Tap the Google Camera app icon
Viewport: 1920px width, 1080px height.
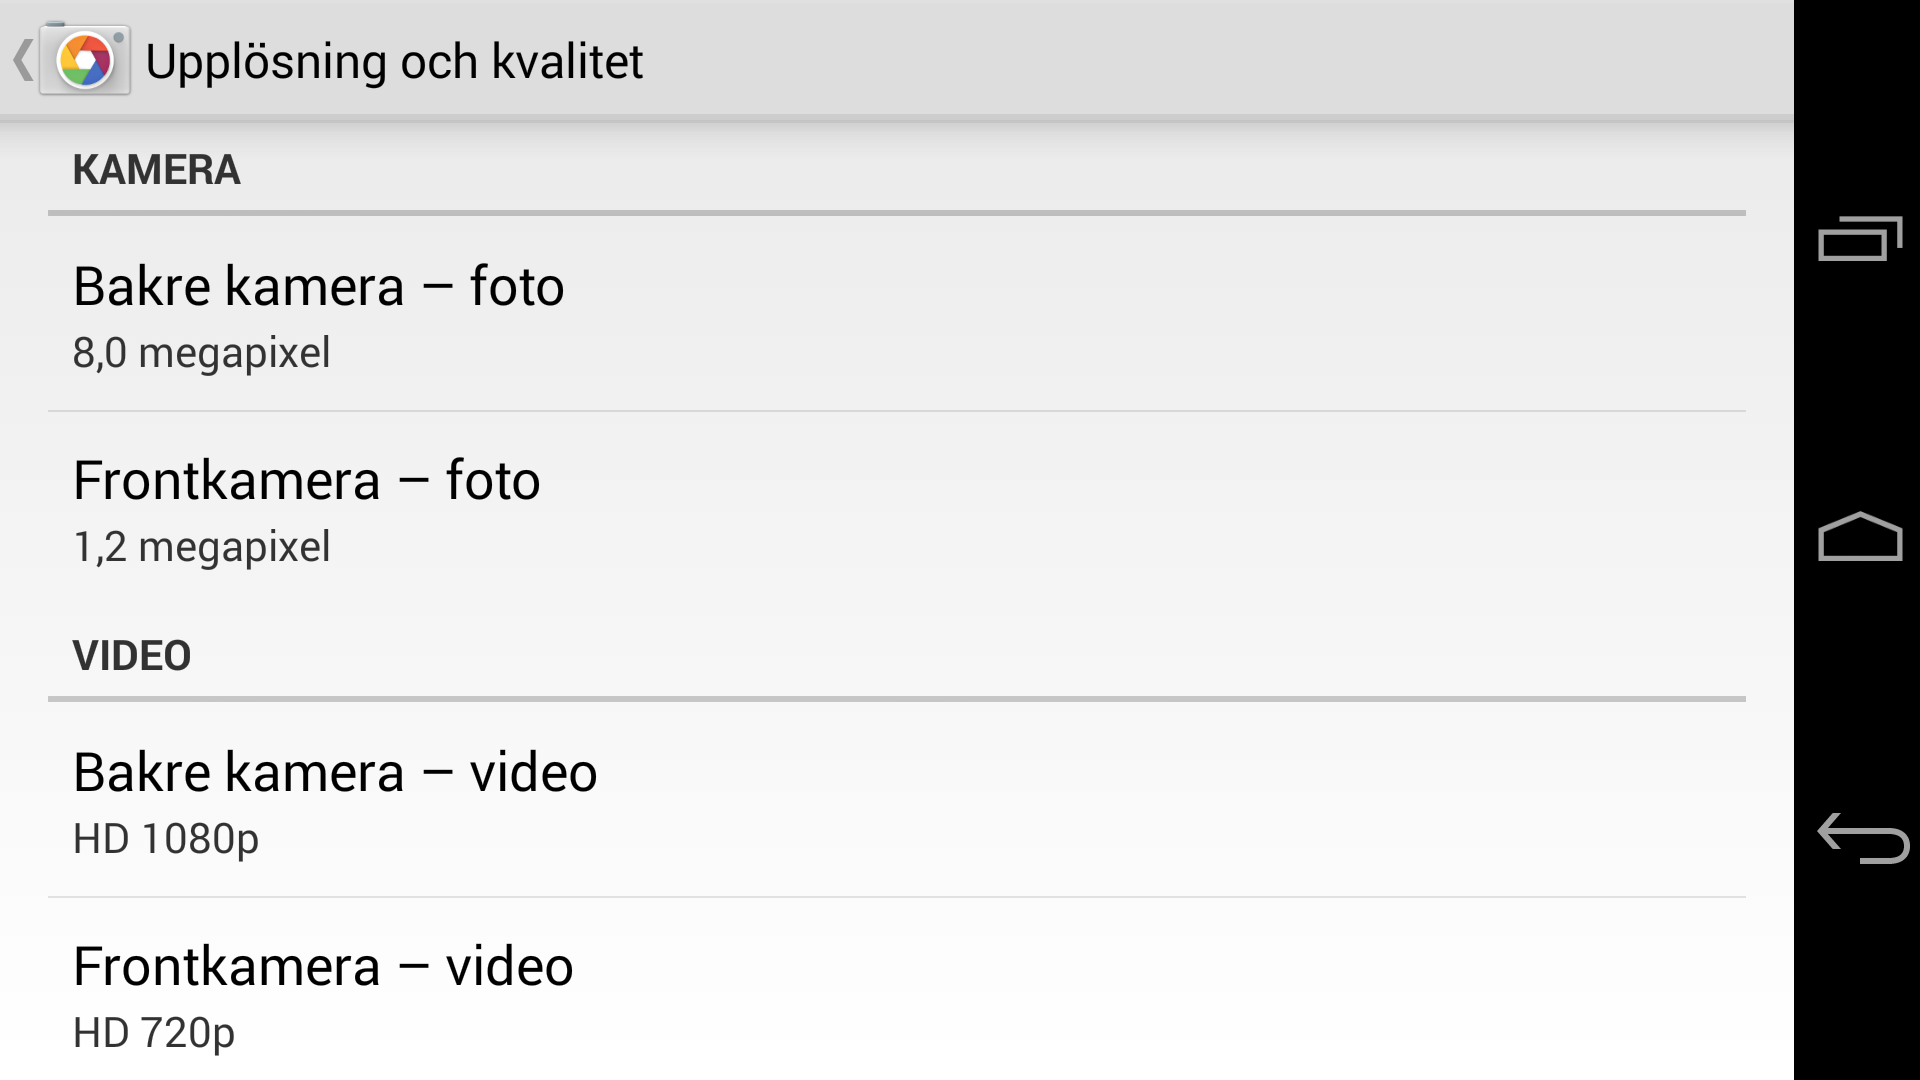click(x=85, y=60)
